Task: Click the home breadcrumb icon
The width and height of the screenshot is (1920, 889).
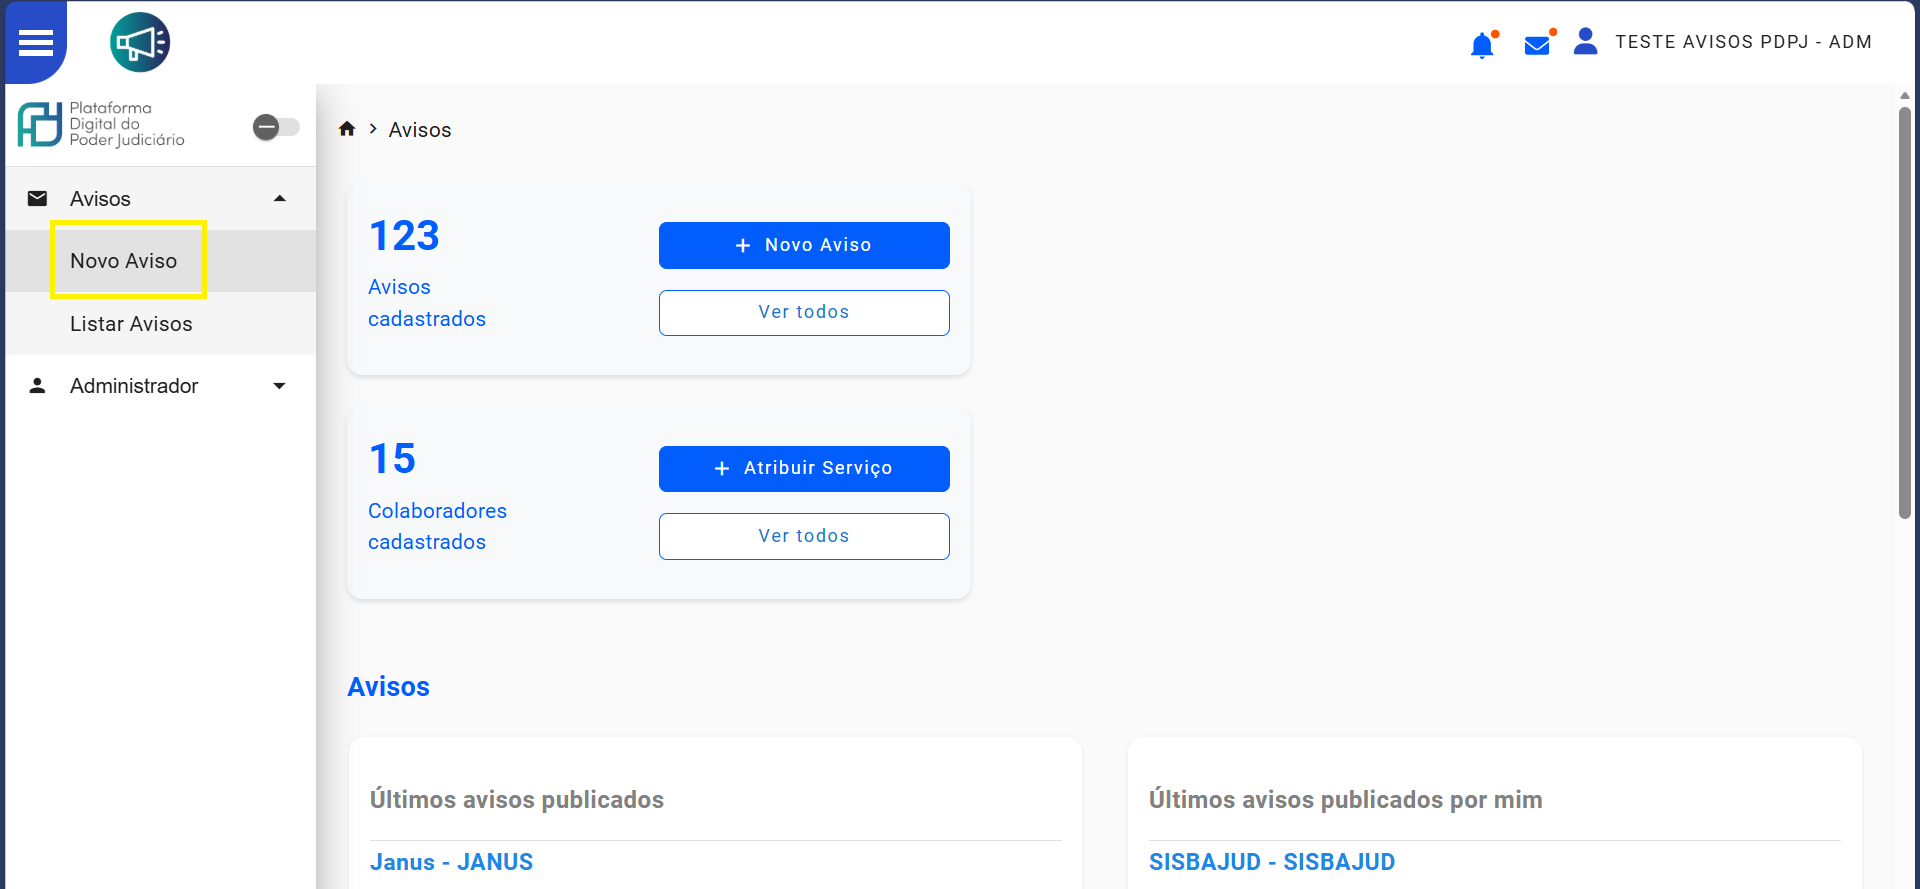Action: tap(347, 129)
